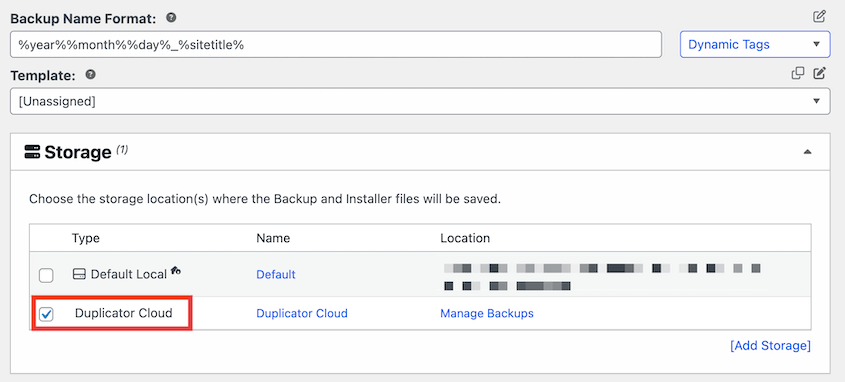Click the edit icon above Dynamic Tags

pos(819,17)
